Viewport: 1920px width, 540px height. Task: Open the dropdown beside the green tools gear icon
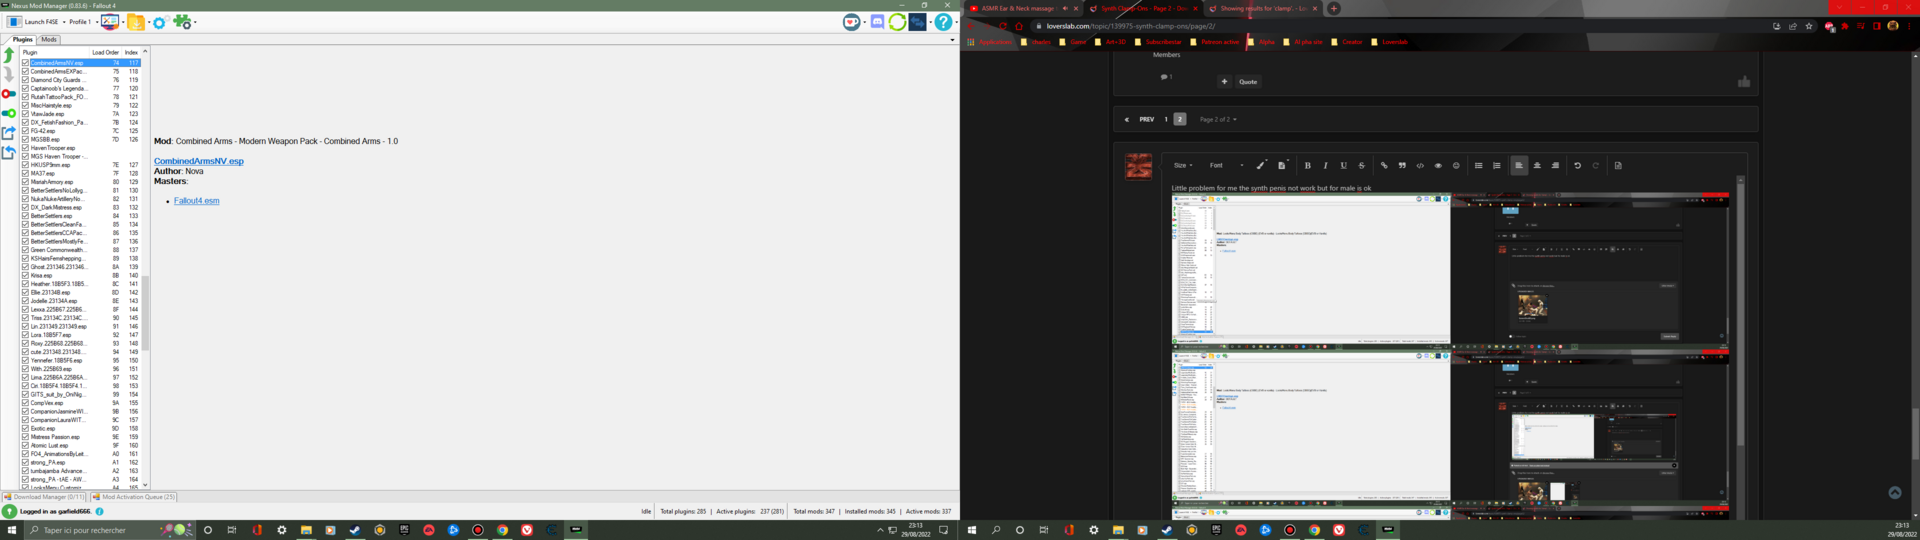pos(194,22)
